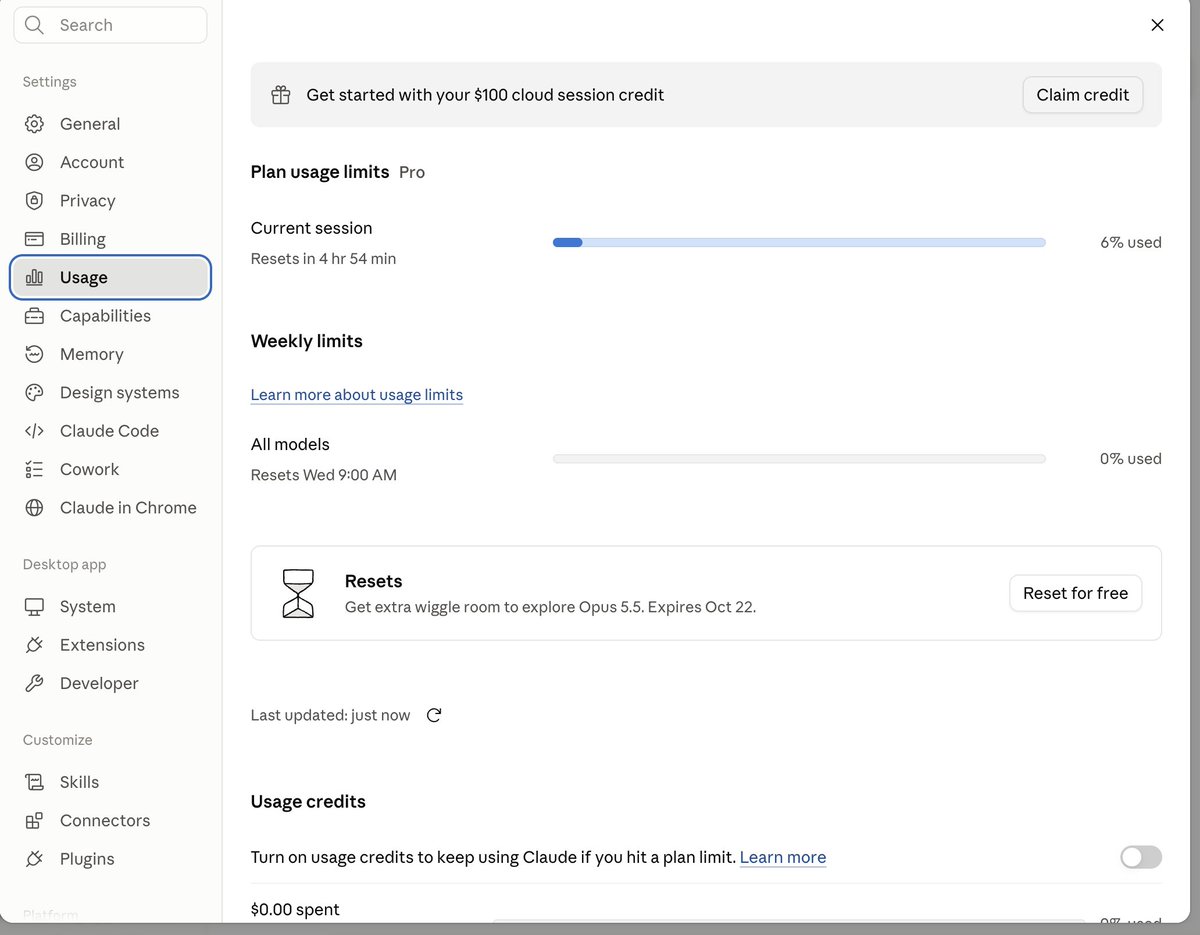Viewport: 1200px width, 935px height.
Task: Click the Privacy shield icon
Action: (x=34, y=201)
